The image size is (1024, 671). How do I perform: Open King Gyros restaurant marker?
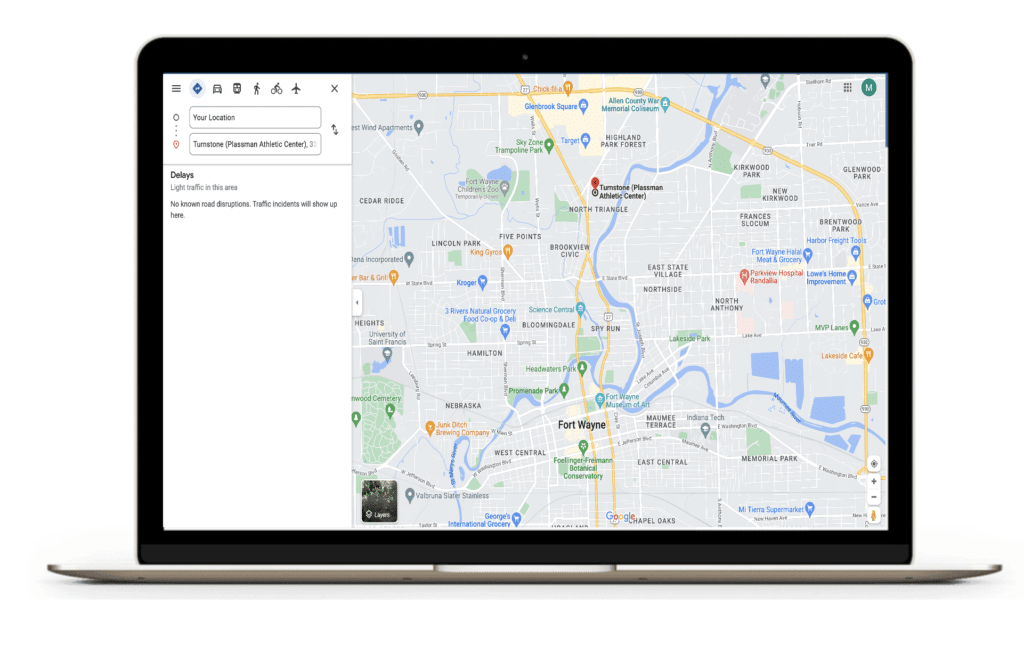tap(508, 252)
